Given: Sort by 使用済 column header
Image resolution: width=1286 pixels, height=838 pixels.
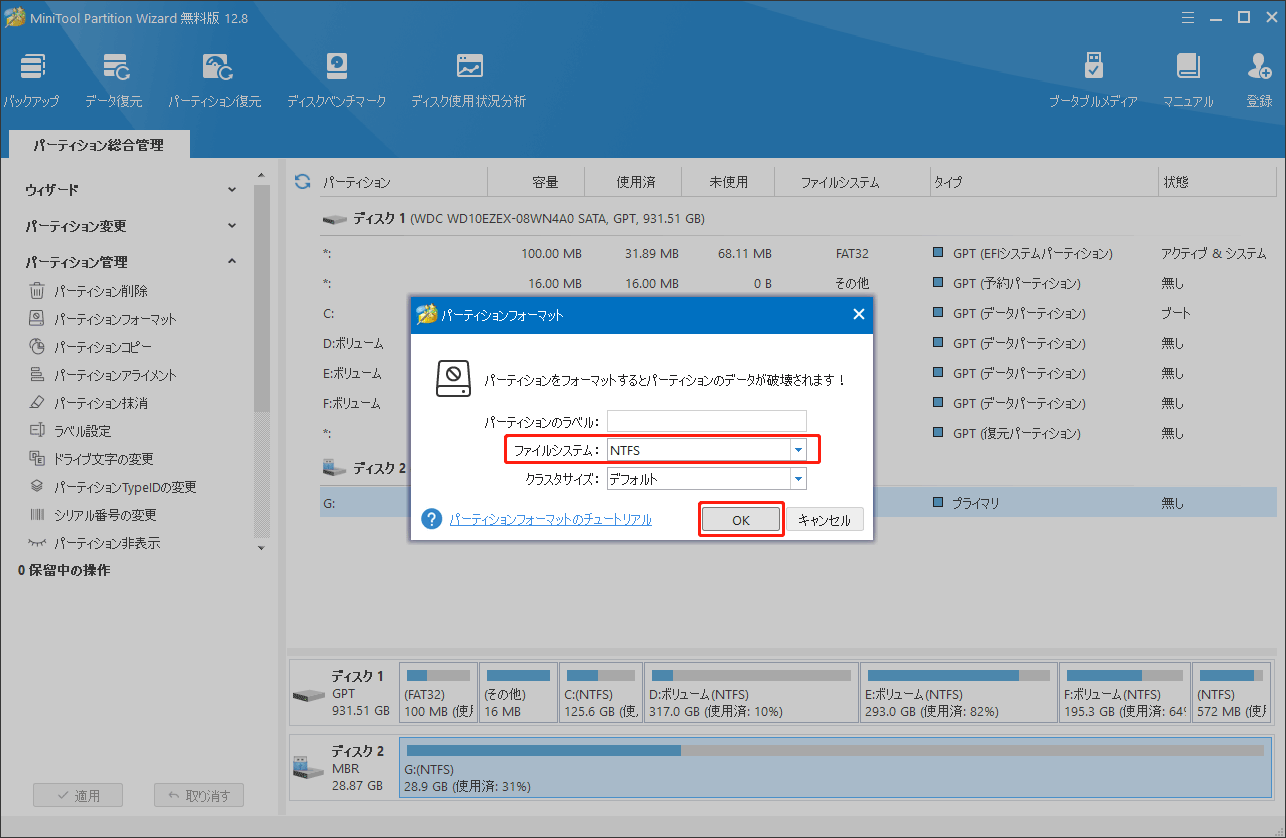Looking at the screenshot, I should point(635,182).
